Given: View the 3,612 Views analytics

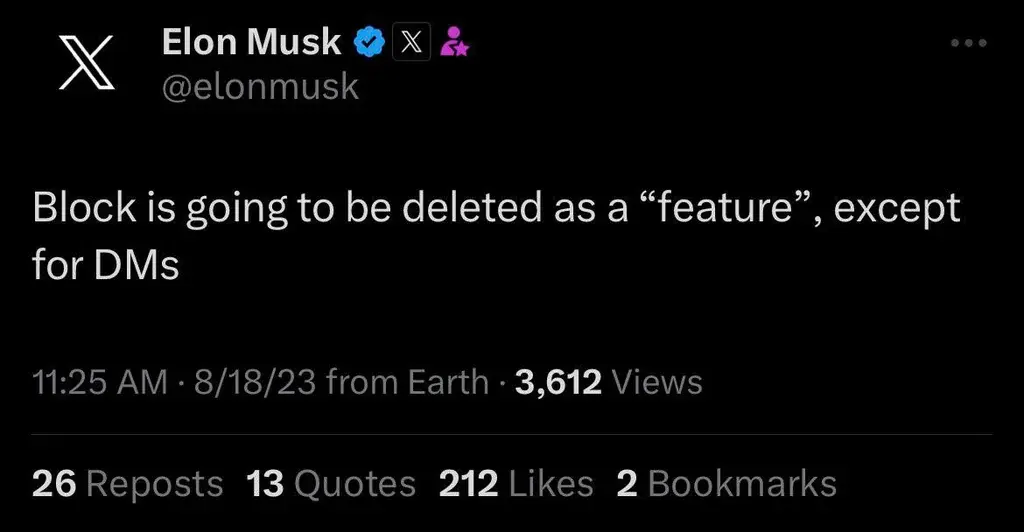Looking at the screenshot, I should [x=608, y=381].
